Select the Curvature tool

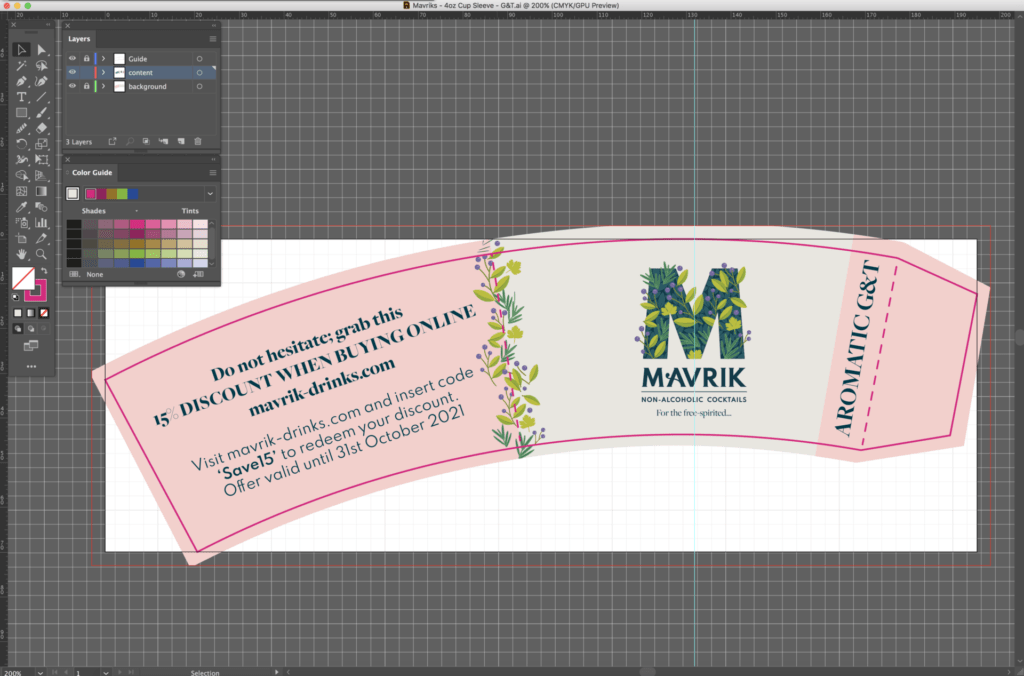click(x=41, y=81)
